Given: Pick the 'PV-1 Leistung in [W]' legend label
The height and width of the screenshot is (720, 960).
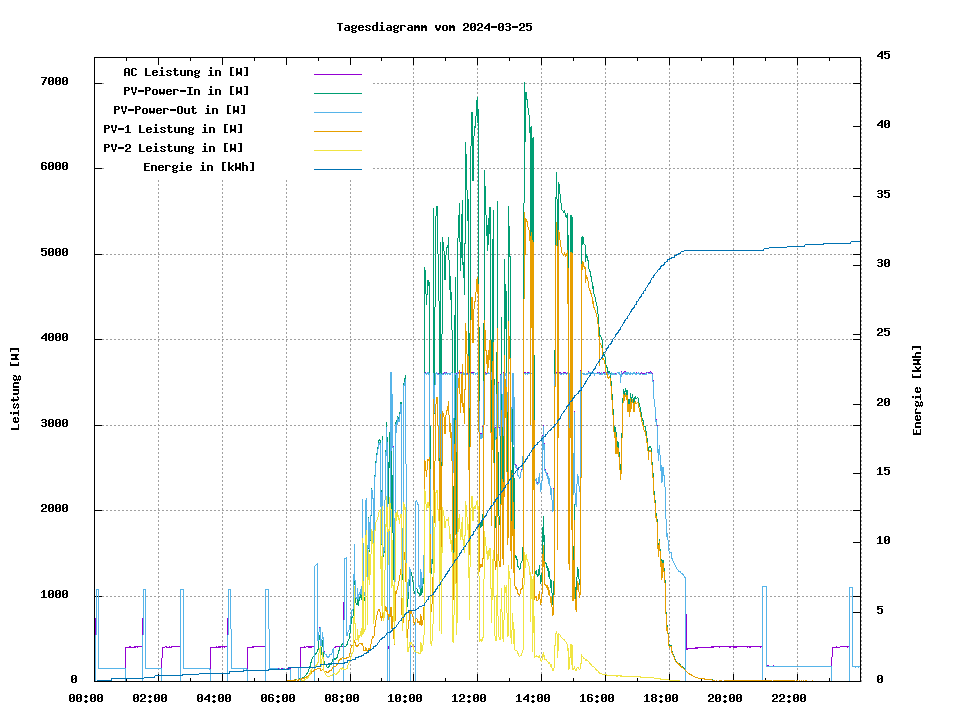Looking at the screenshot, I should [x=173, y=129].
